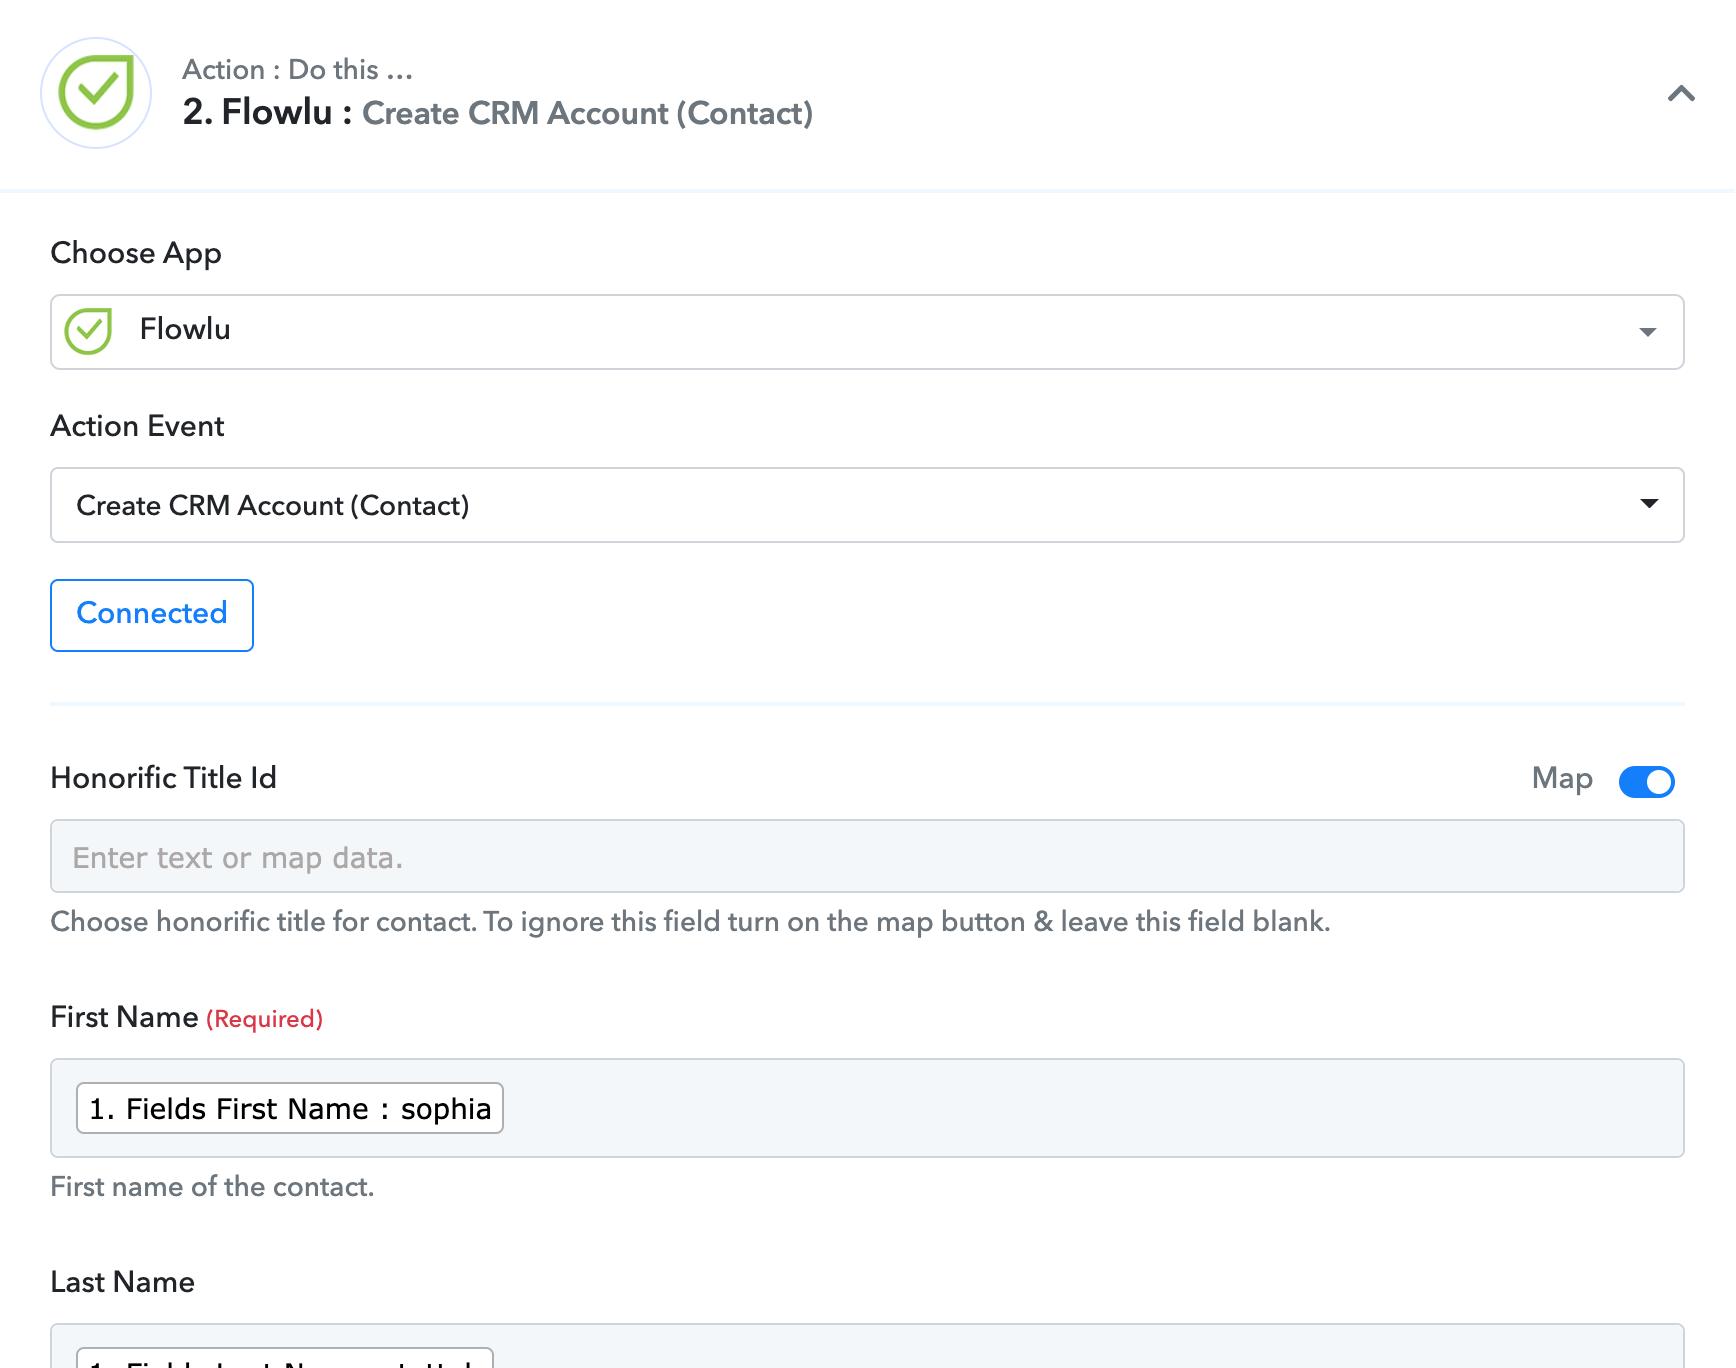The image size is (1736, 1368).
Task: Open the Action Event dropdown
Action: (867, 505)
